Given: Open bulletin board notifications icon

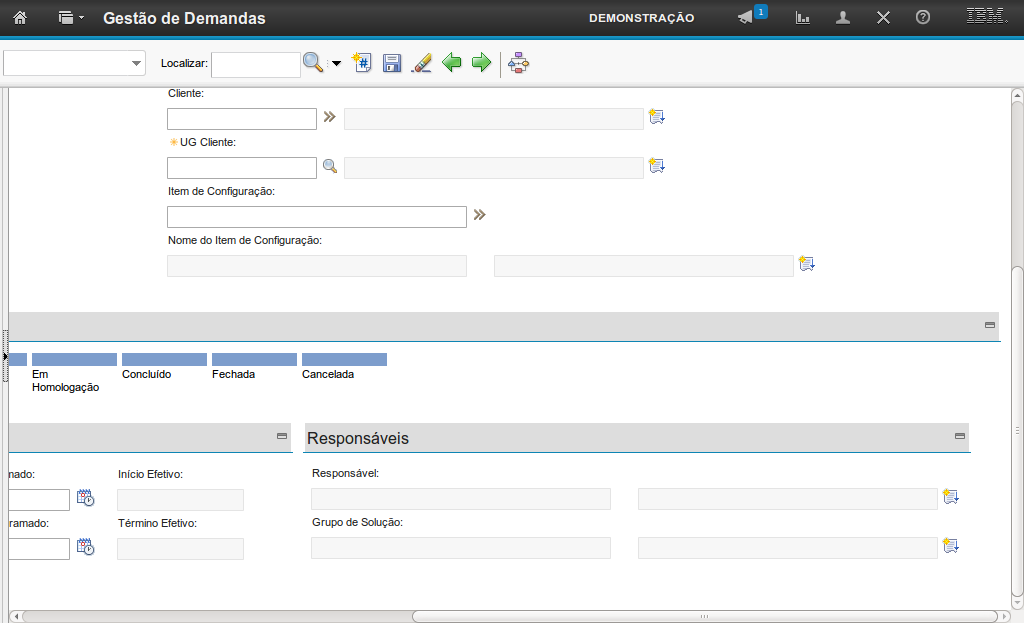Looking at the screenshot, I should coord(746,18).
